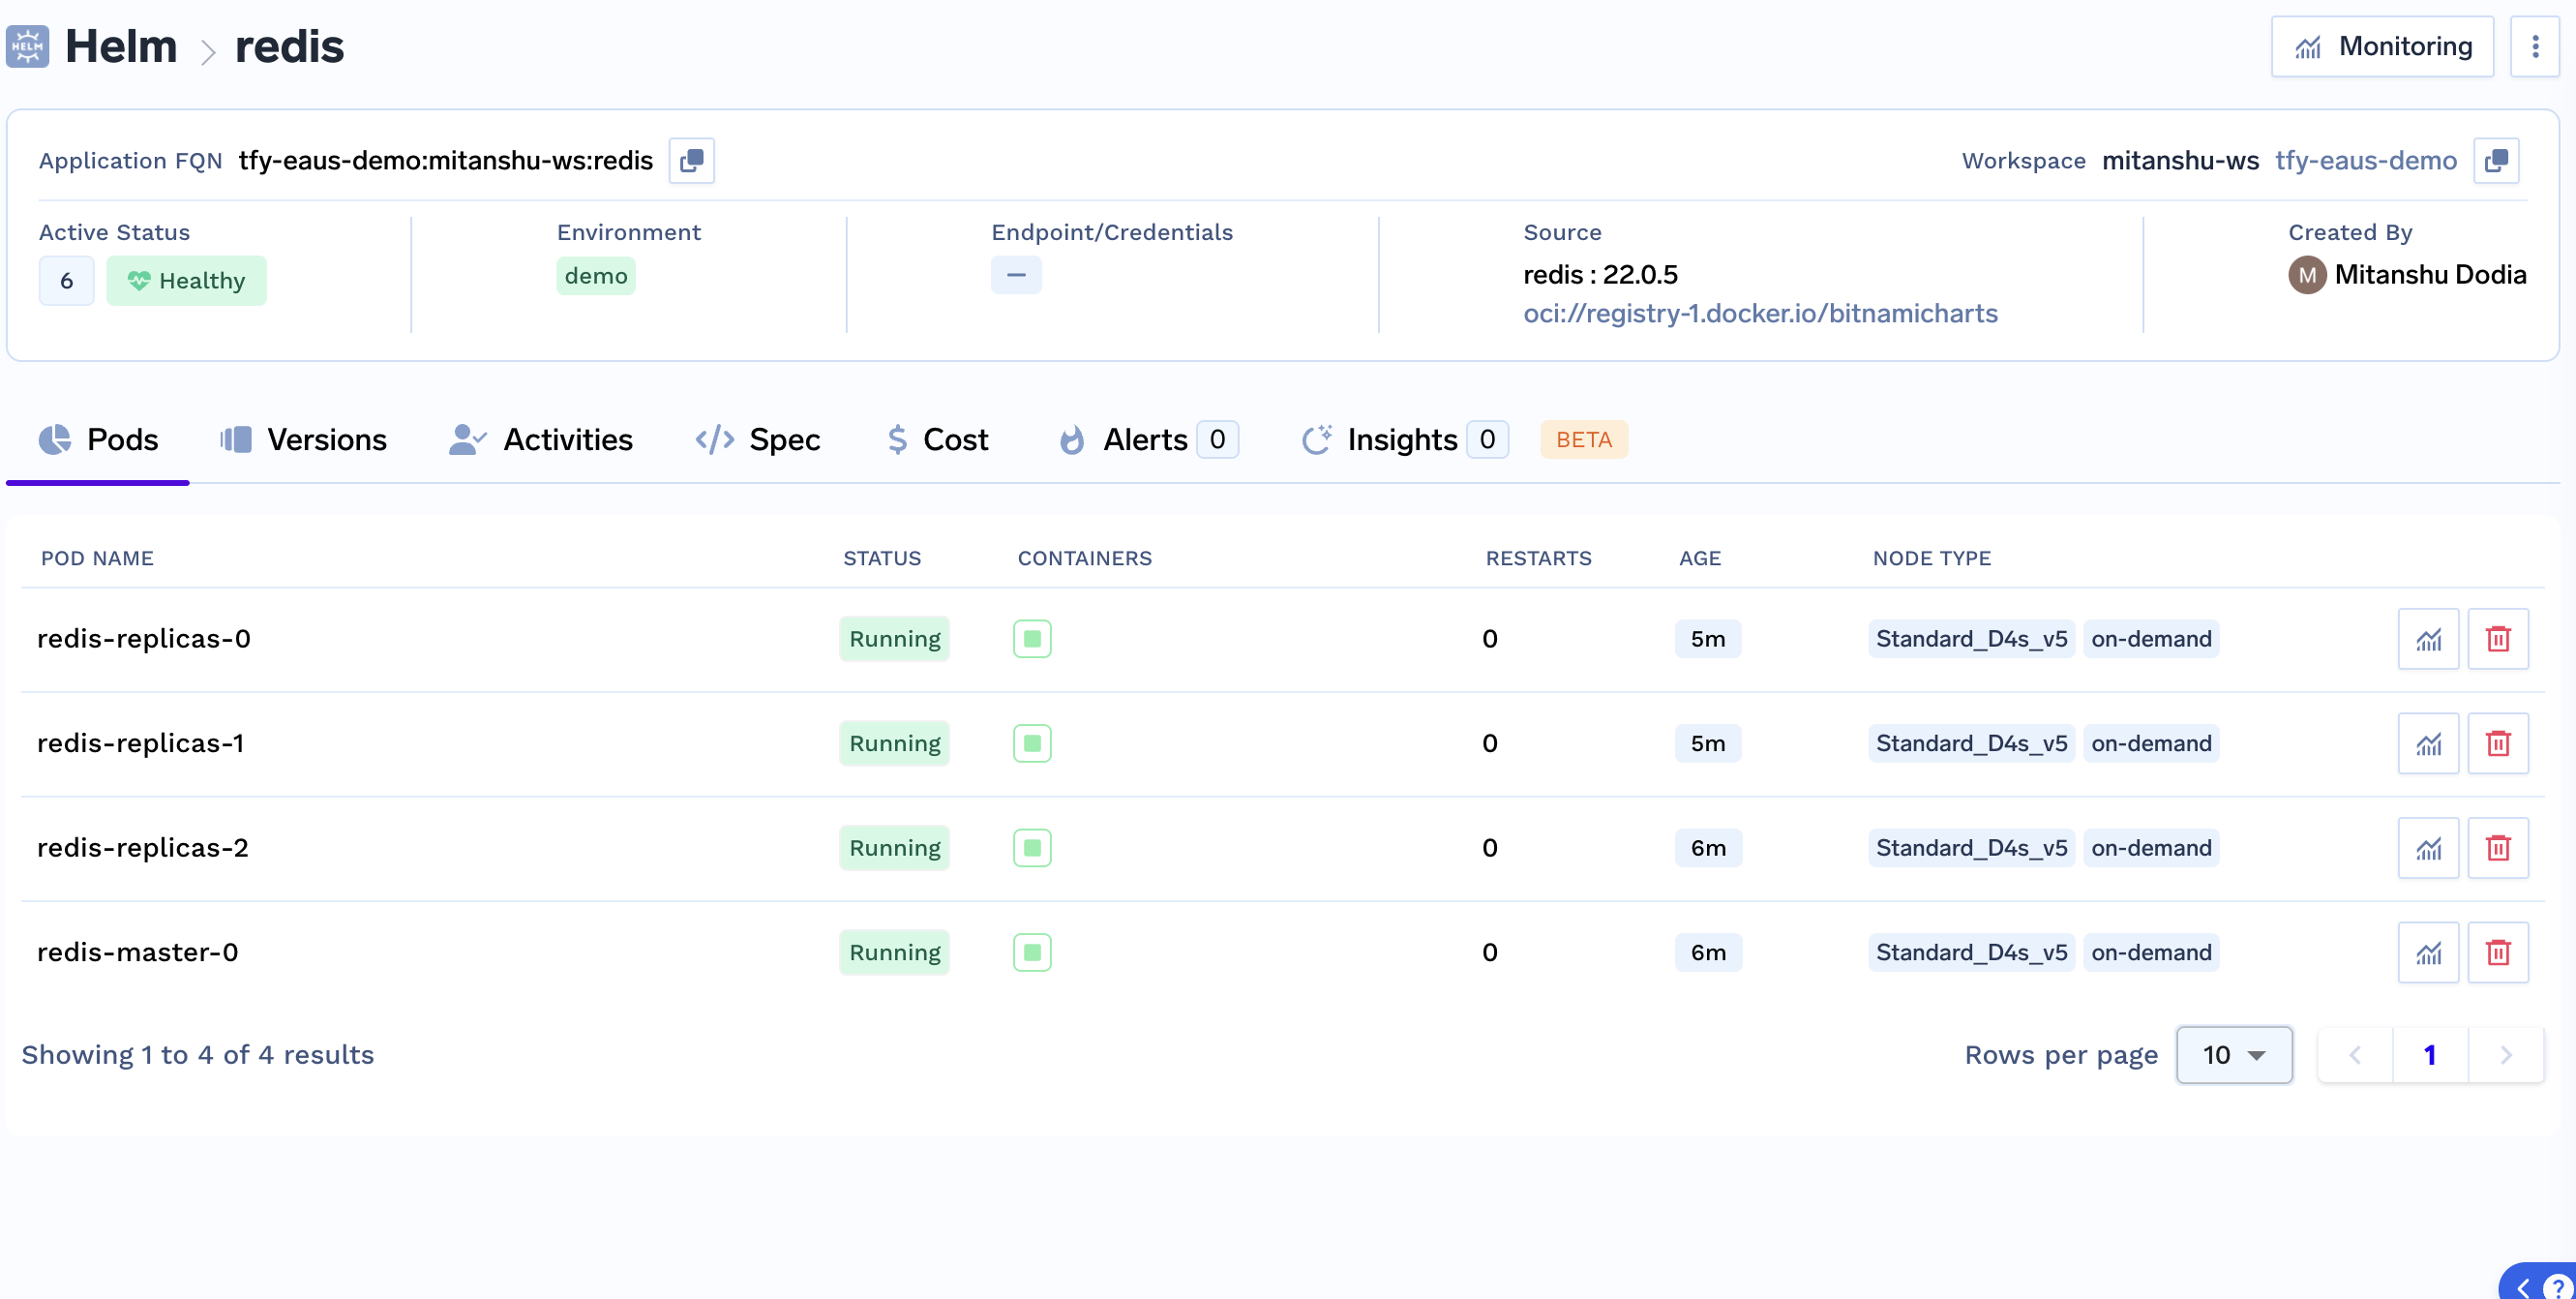
Task: Go to the previous results page
Action: tap(2355, 1055)
